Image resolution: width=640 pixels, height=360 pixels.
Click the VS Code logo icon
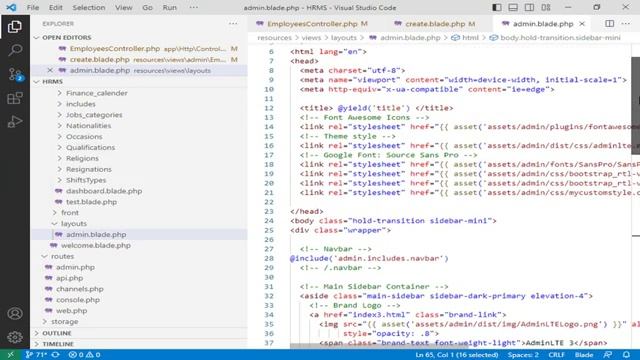(x=11, y=7)
